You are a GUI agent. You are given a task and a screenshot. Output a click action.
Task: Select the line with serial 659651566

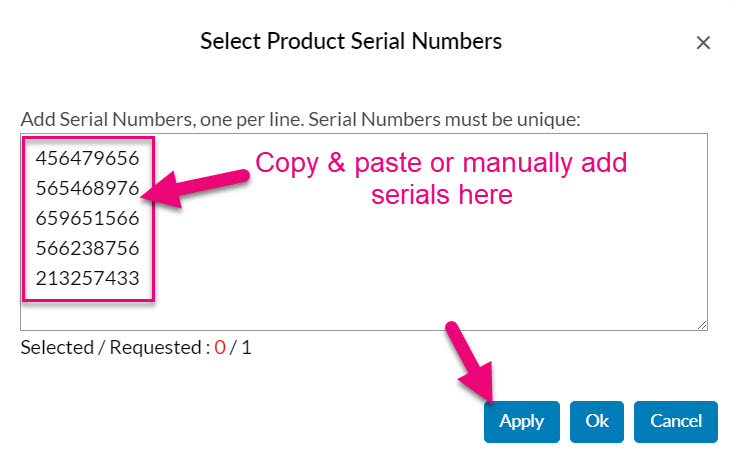click(x=88, y=218)
